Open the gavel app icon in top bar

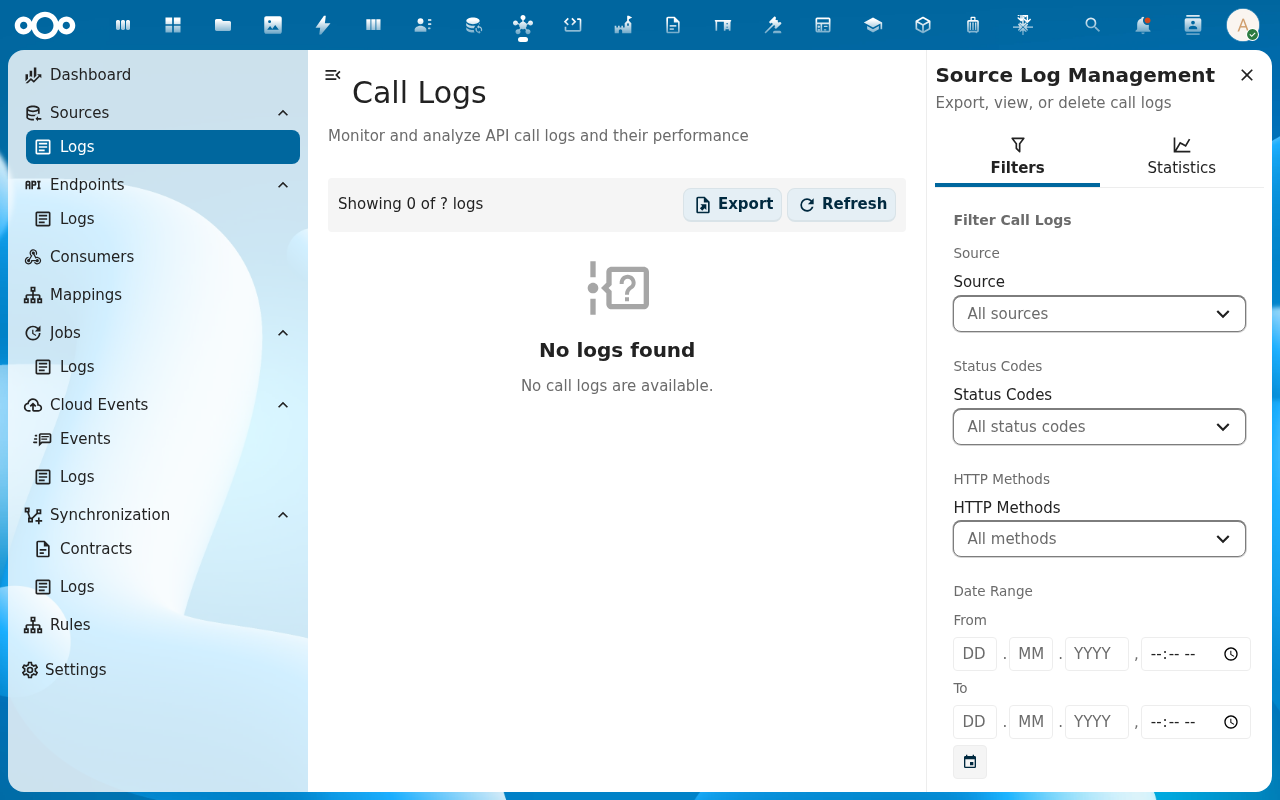pos(773,25)
